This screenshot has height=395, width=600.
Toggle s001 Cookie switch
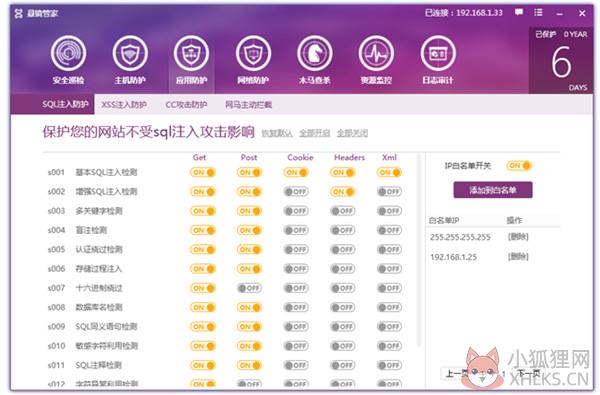tap(296, 173)
